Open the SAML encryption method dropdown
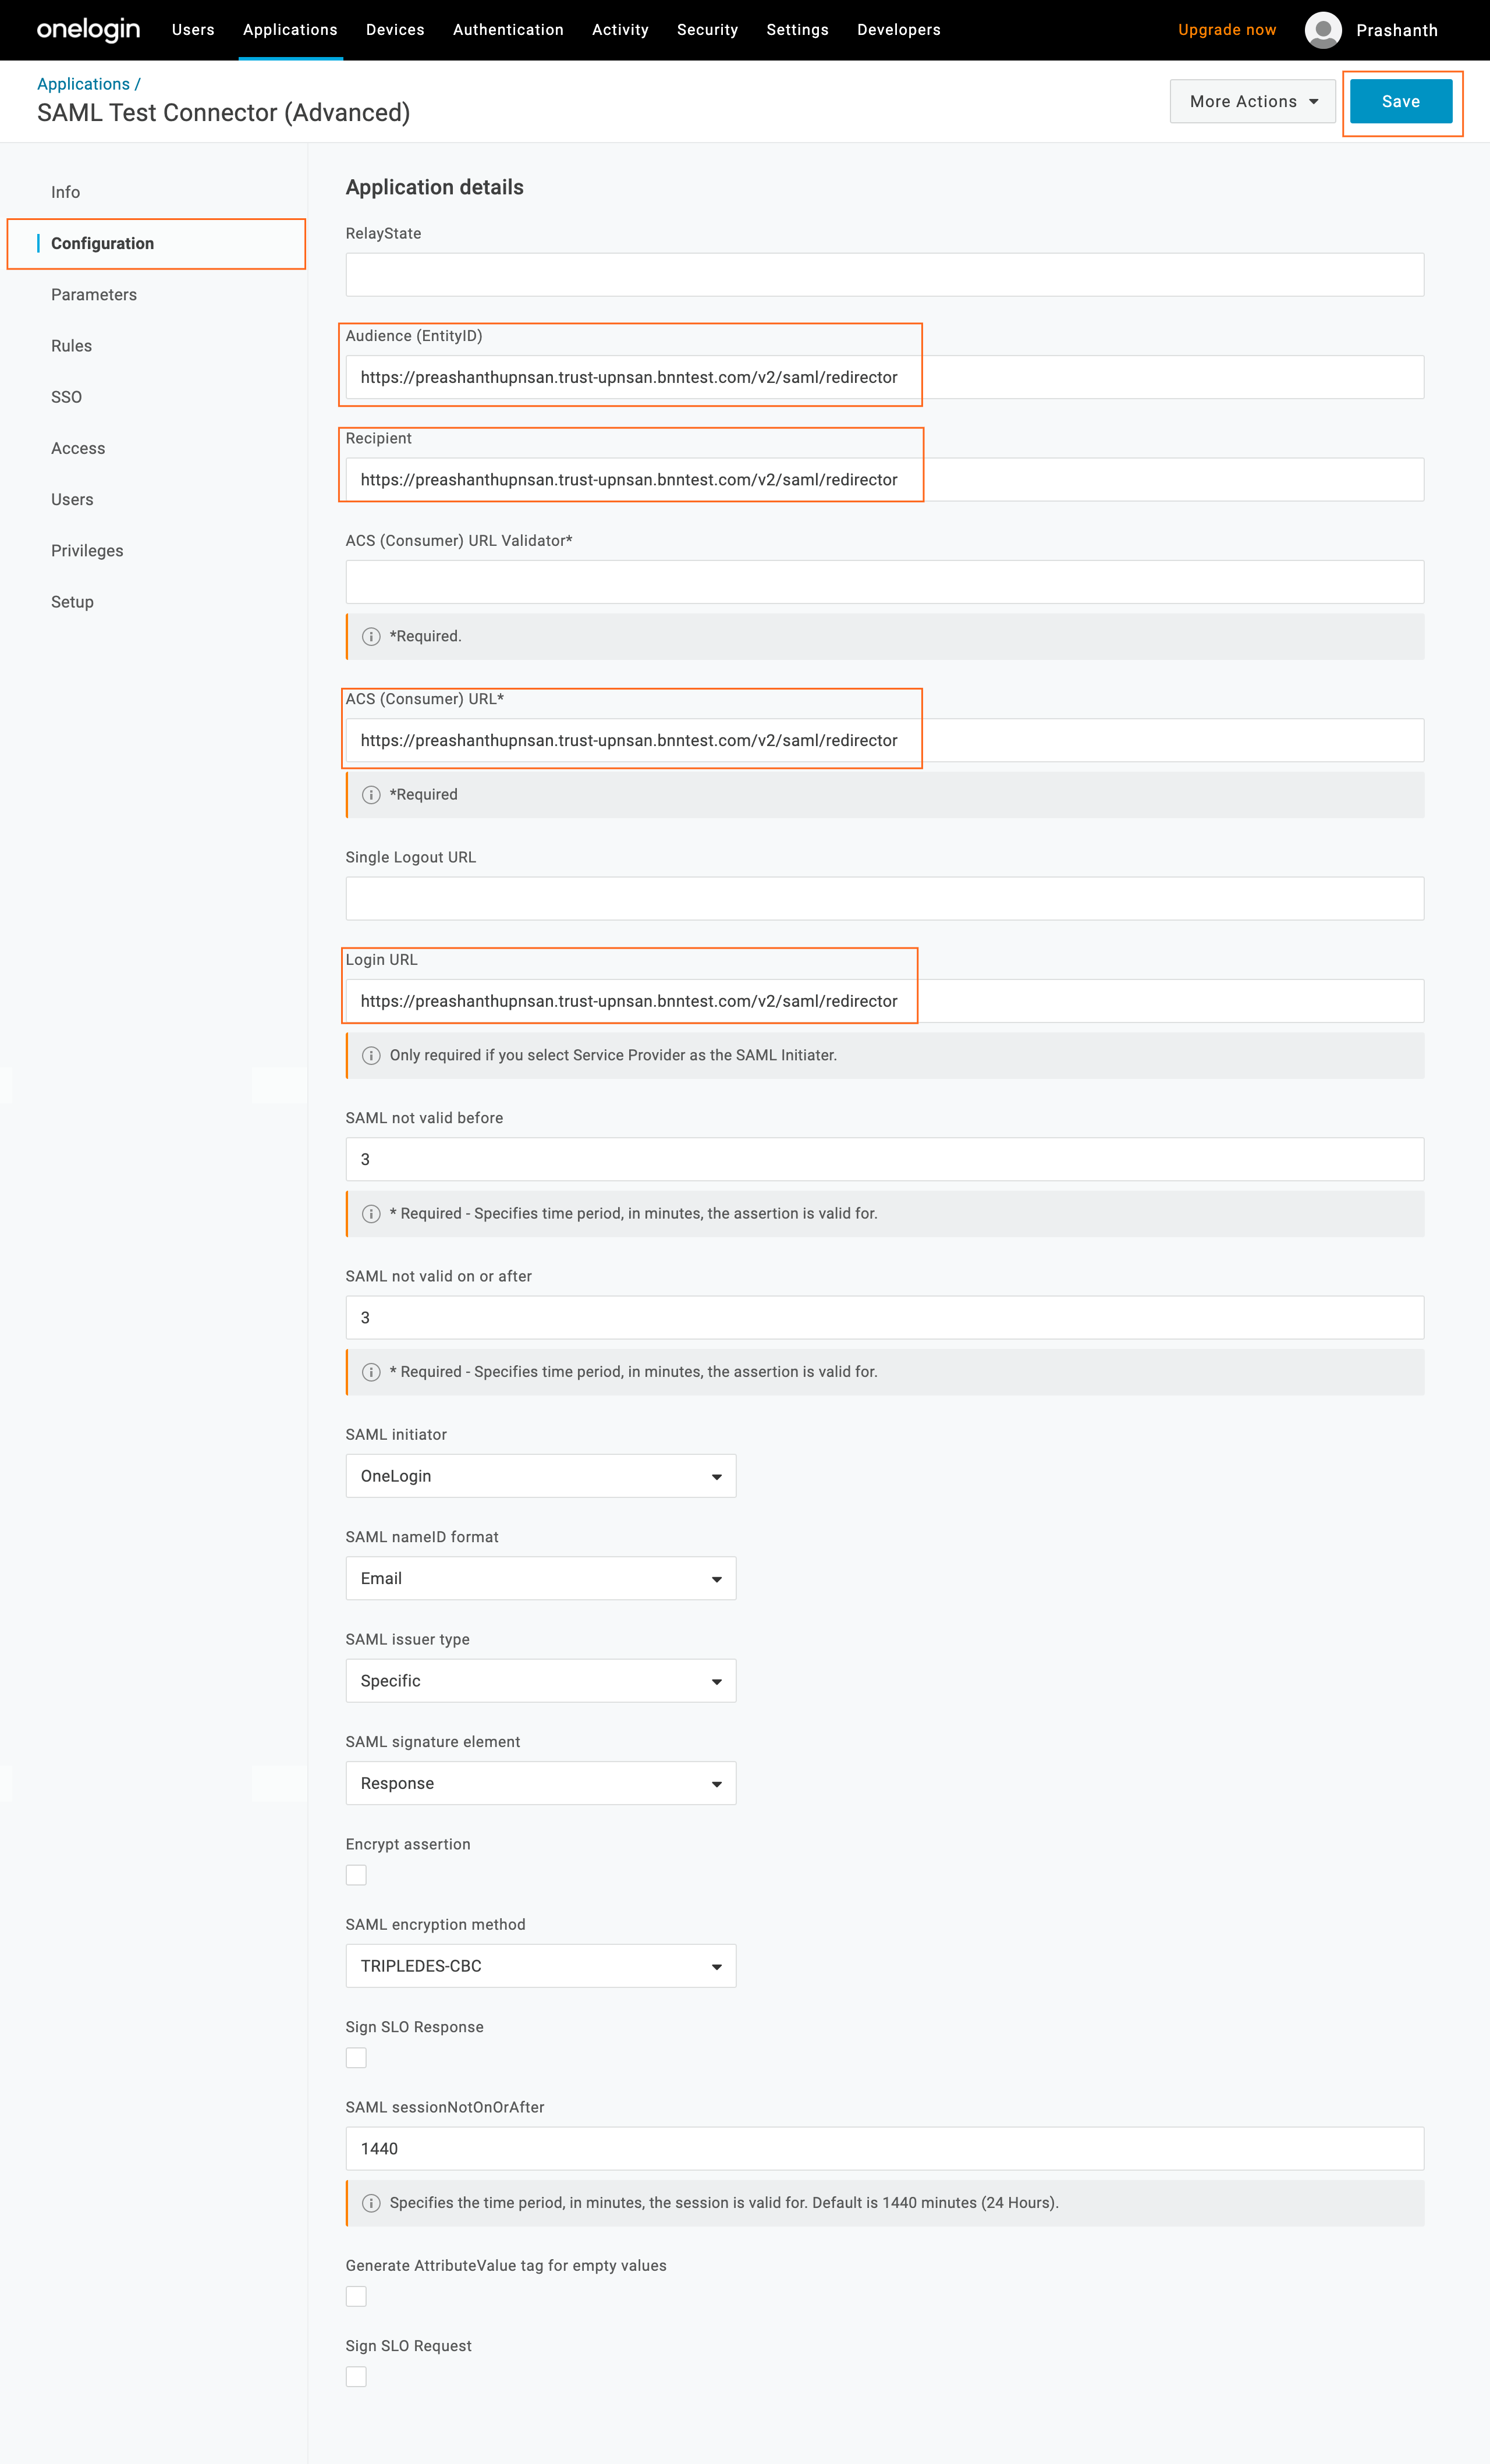The image size is (1490, 2464). point(540,1966)
